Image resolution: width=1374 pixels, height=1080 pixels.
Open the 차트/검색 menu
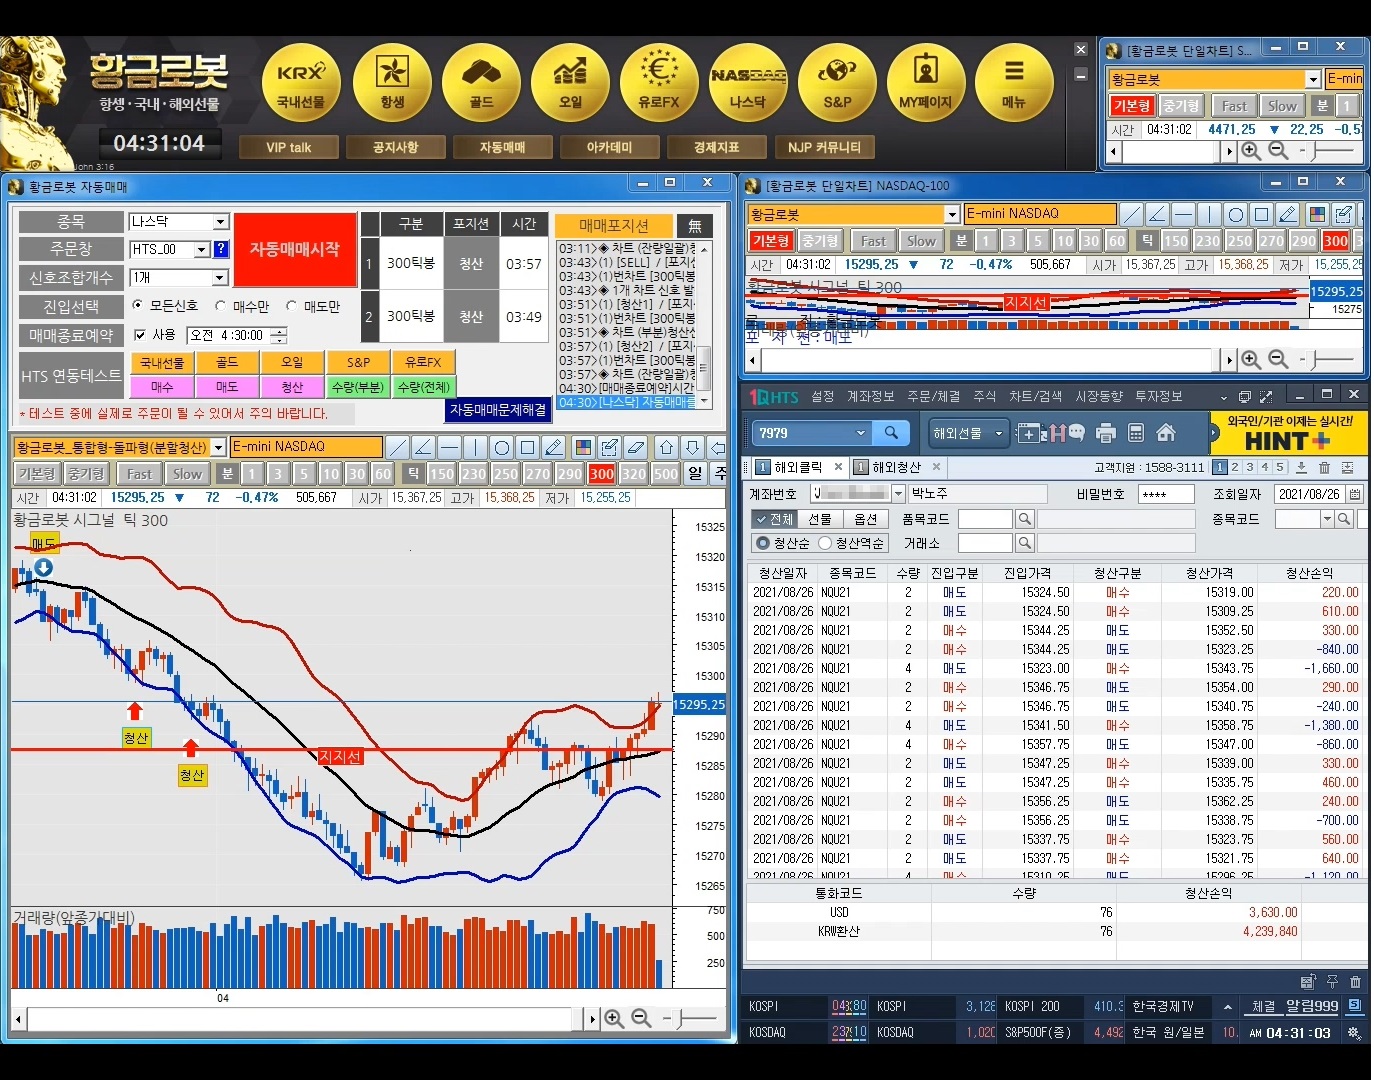(x=1035, y=396)
